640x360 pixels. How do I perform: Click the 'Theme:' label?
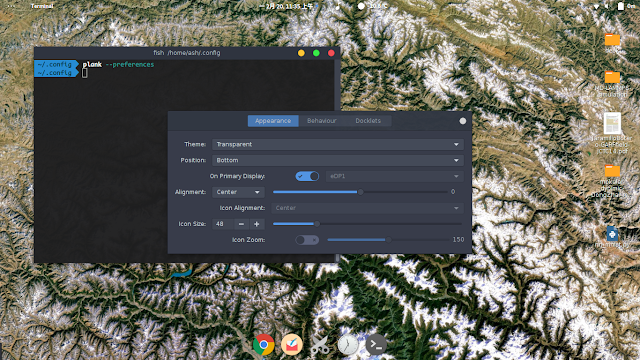pos(195,144)
